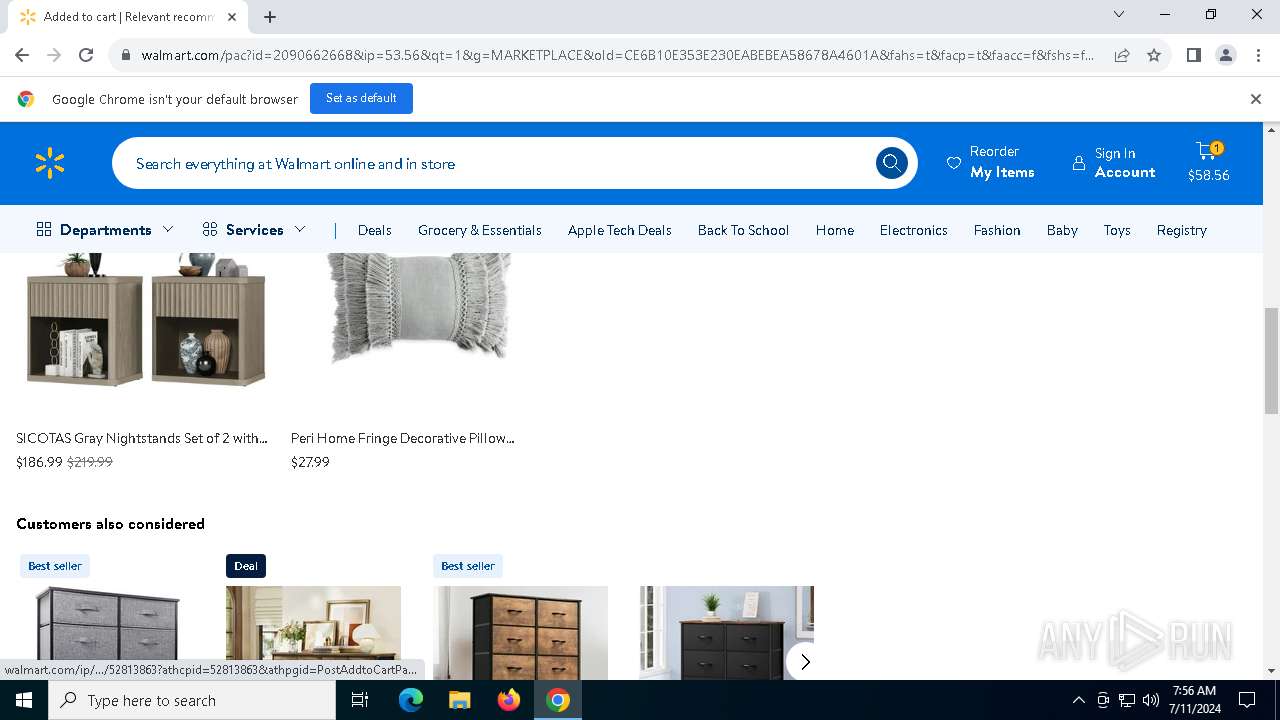Click the Deal-tagged bedroom product thumbnail
Image resolution: width=1280 pixels, height=720 pixels.
pos(313,633)
